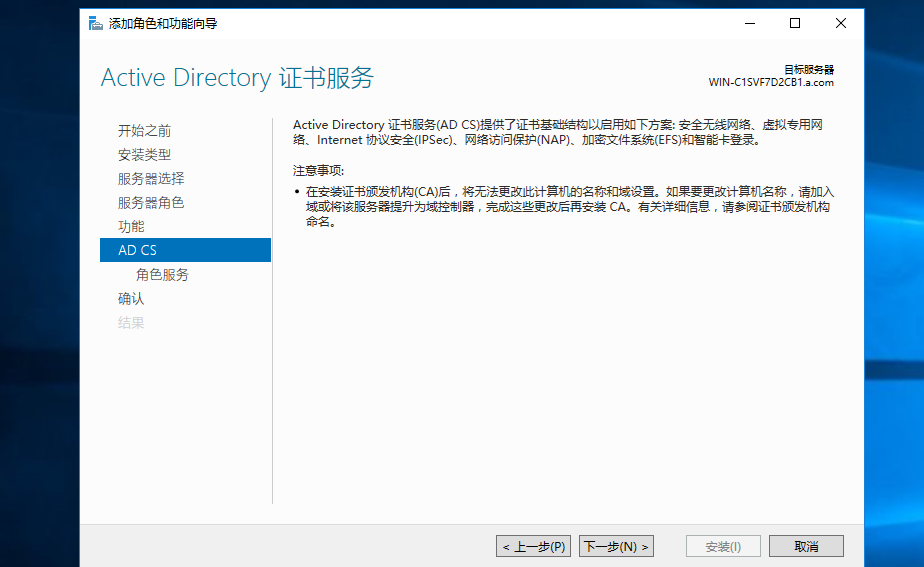Viewport: 924px width, 567px height.
Task: Click the 目标服务器 label
Action: click(808, 70)
